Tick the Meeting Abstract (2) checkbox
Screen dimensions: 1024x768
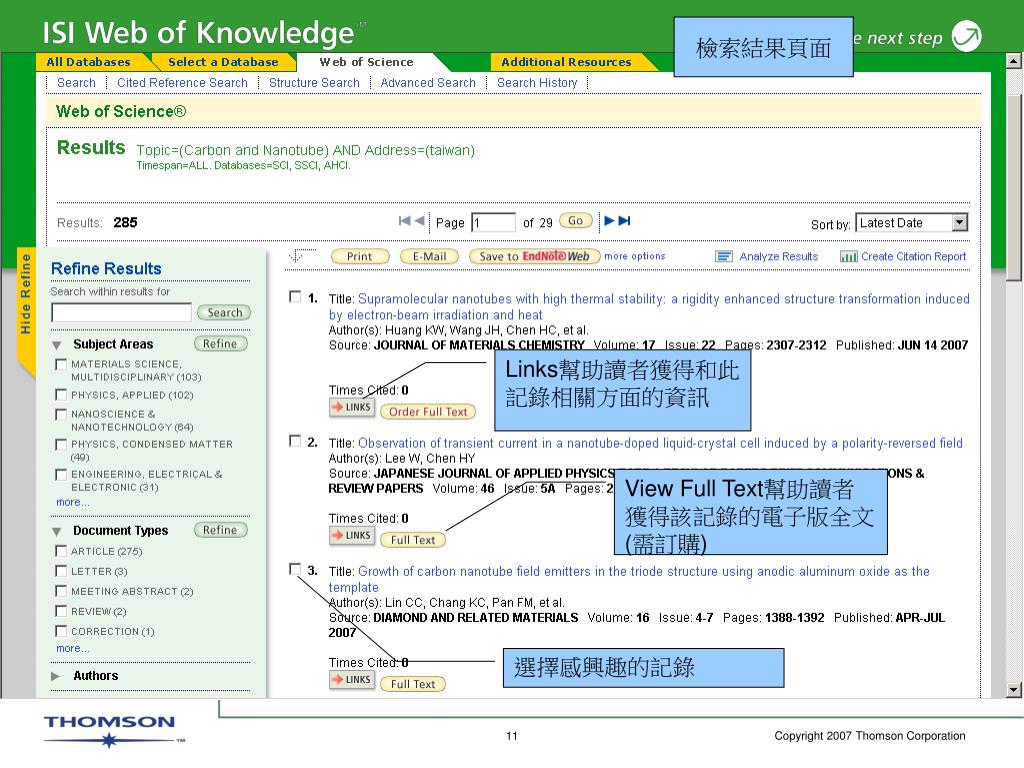[x=61, y=592]
